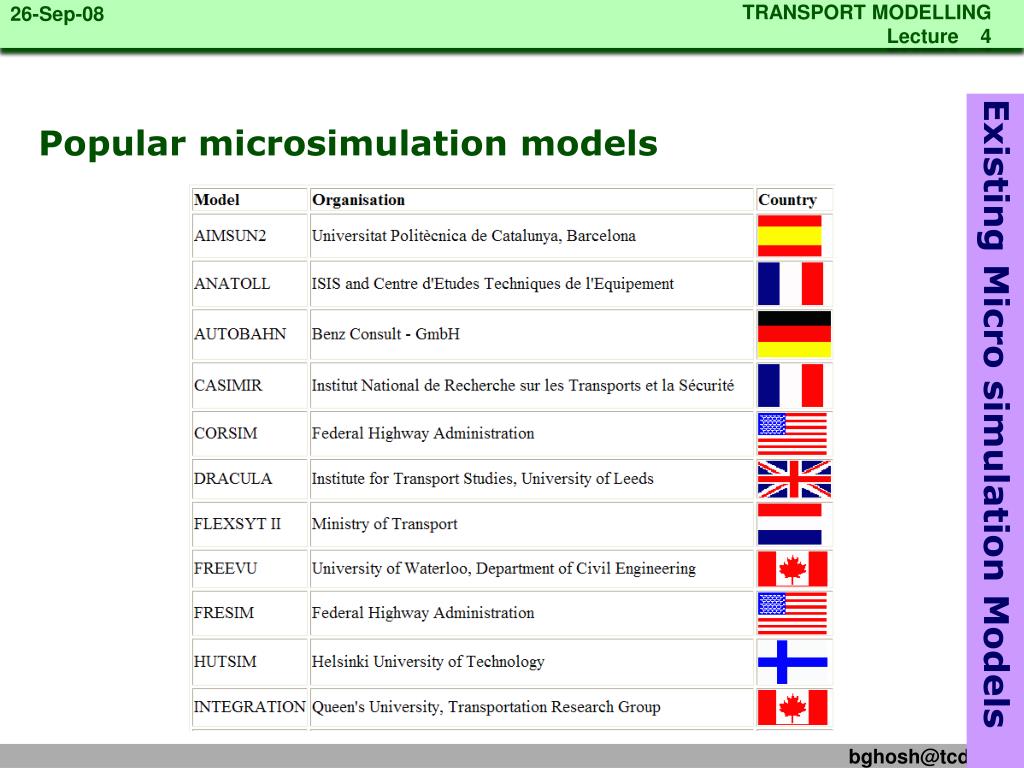Click the 'bghosh@tcd' footer email

(x=907, y=756)
